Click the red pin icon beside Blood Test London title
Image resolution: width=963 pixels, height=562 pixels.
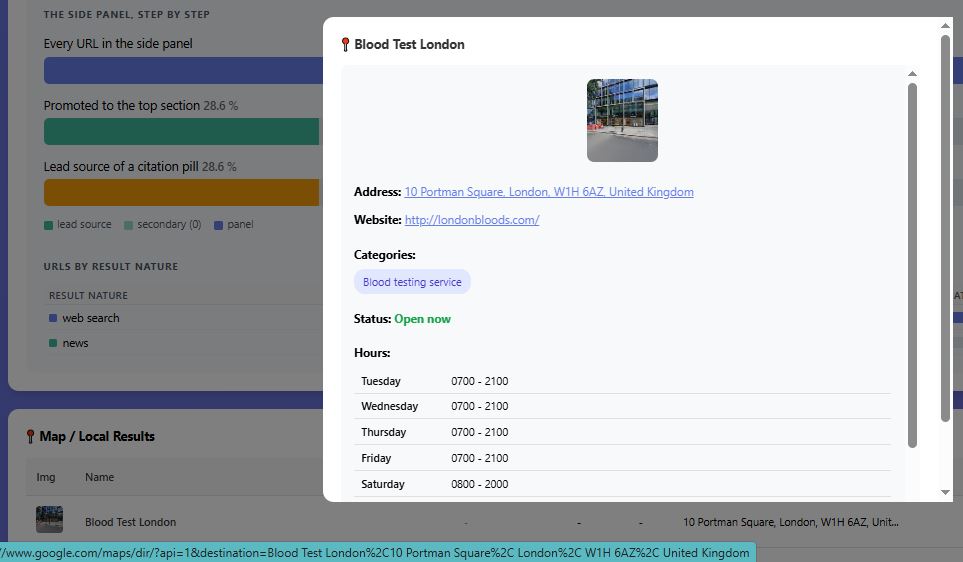click(345, 44)
